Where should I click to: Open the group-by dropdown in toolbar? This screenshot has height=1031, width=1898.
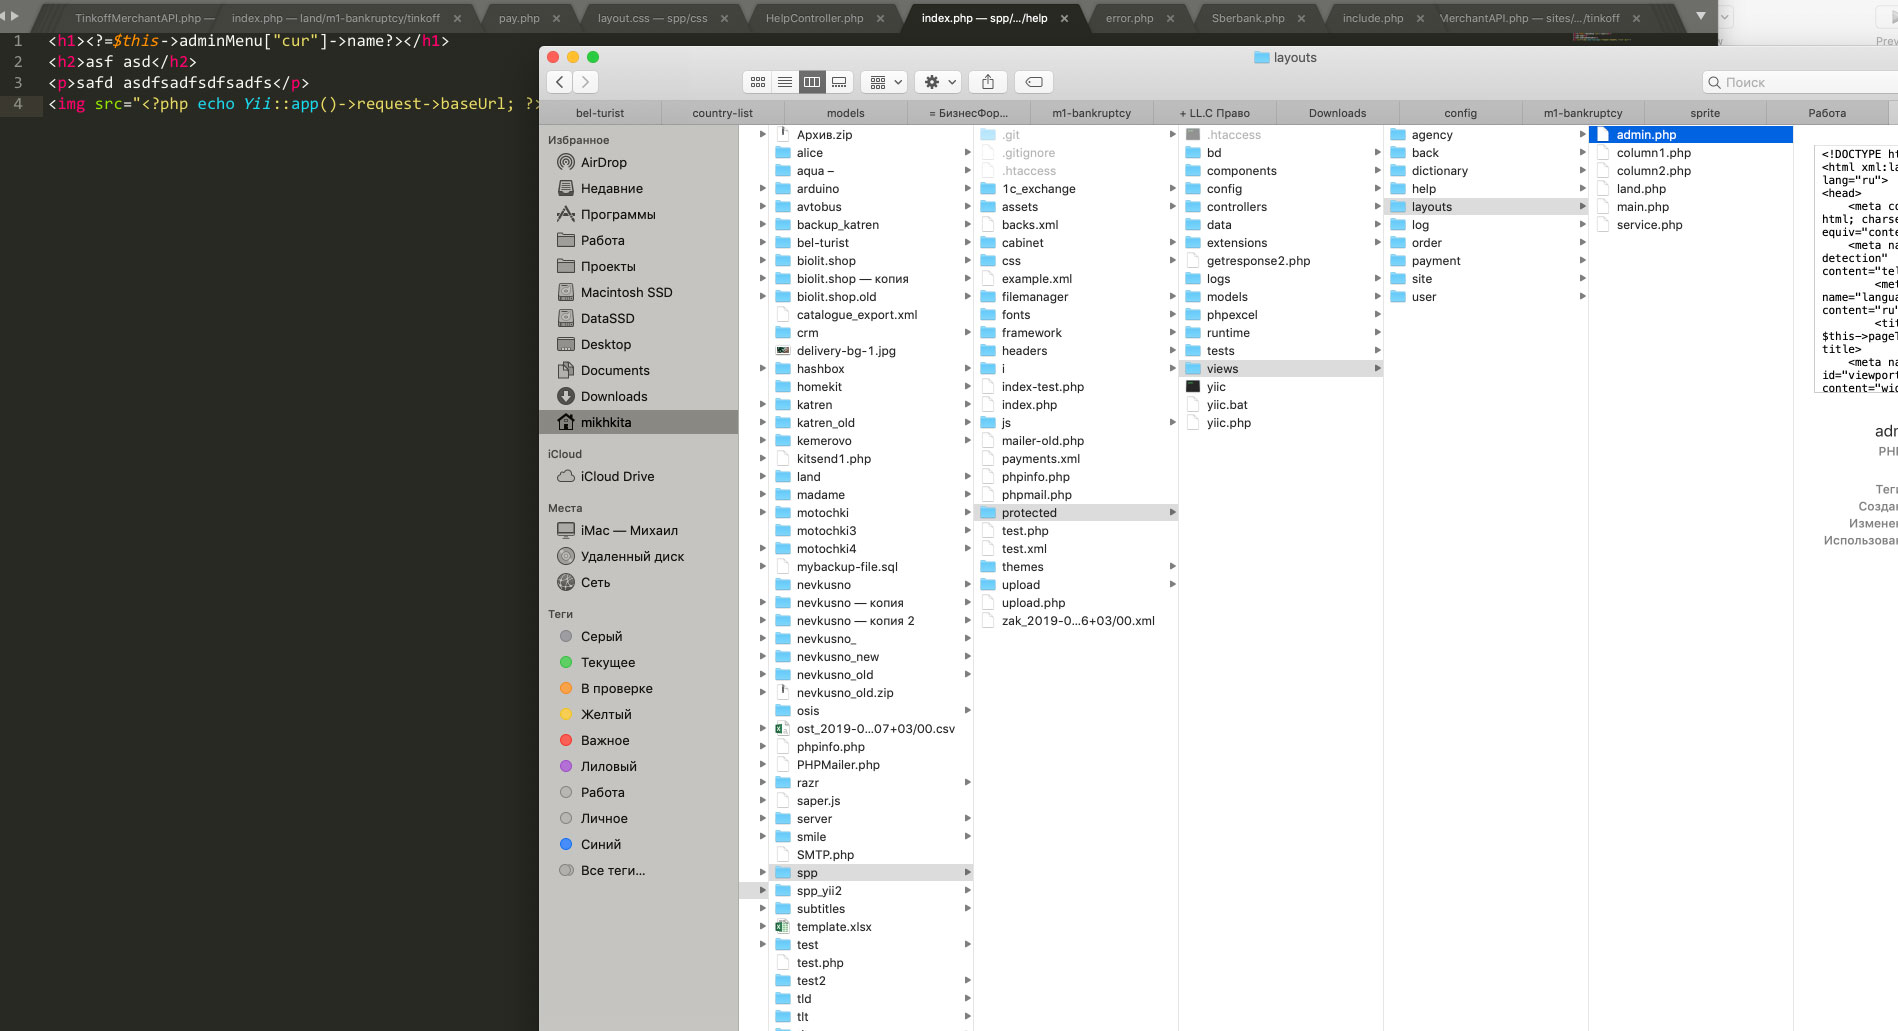click(x=886, y=82)
